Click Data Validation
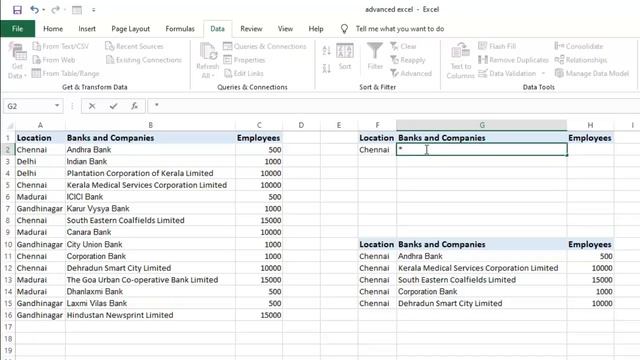Screen dimensions: 640x360 507,73
